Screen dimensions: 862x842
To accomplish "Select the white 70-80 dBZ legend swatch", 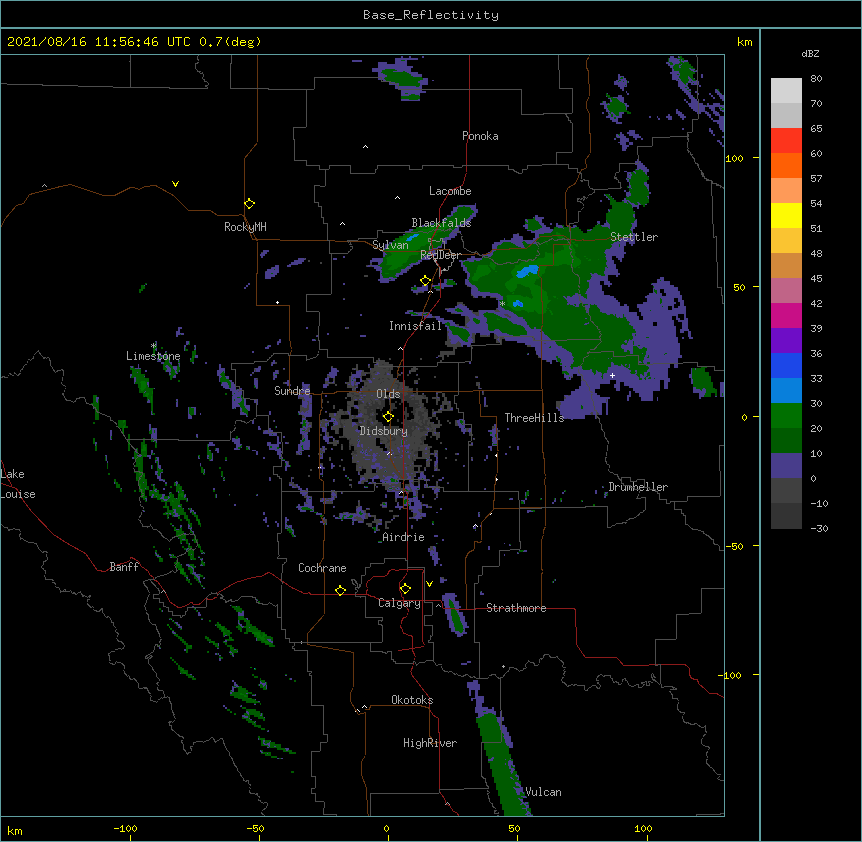I will coord(786,91).
